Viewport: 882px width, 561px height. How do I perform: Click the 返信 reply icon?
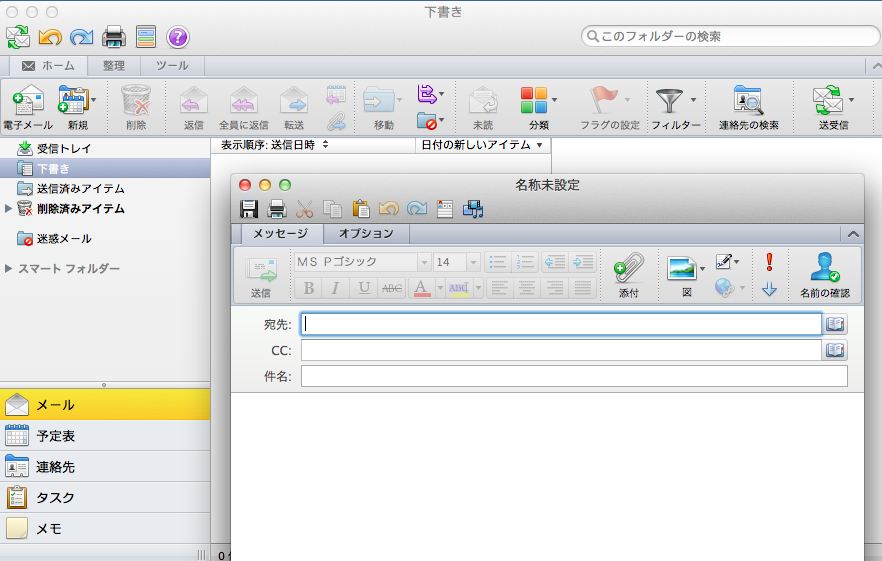pyautogui.click(x=194, y=107)
